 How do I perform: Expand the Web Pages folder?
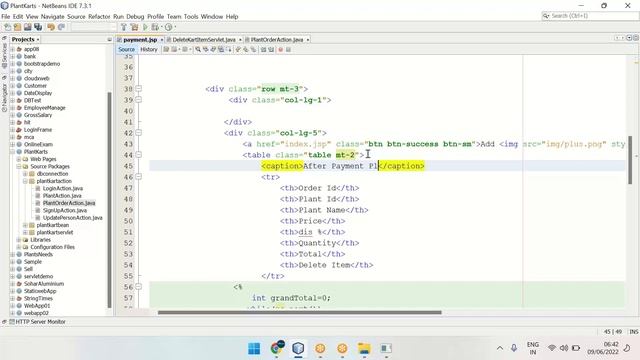click(x=19, y=159)
